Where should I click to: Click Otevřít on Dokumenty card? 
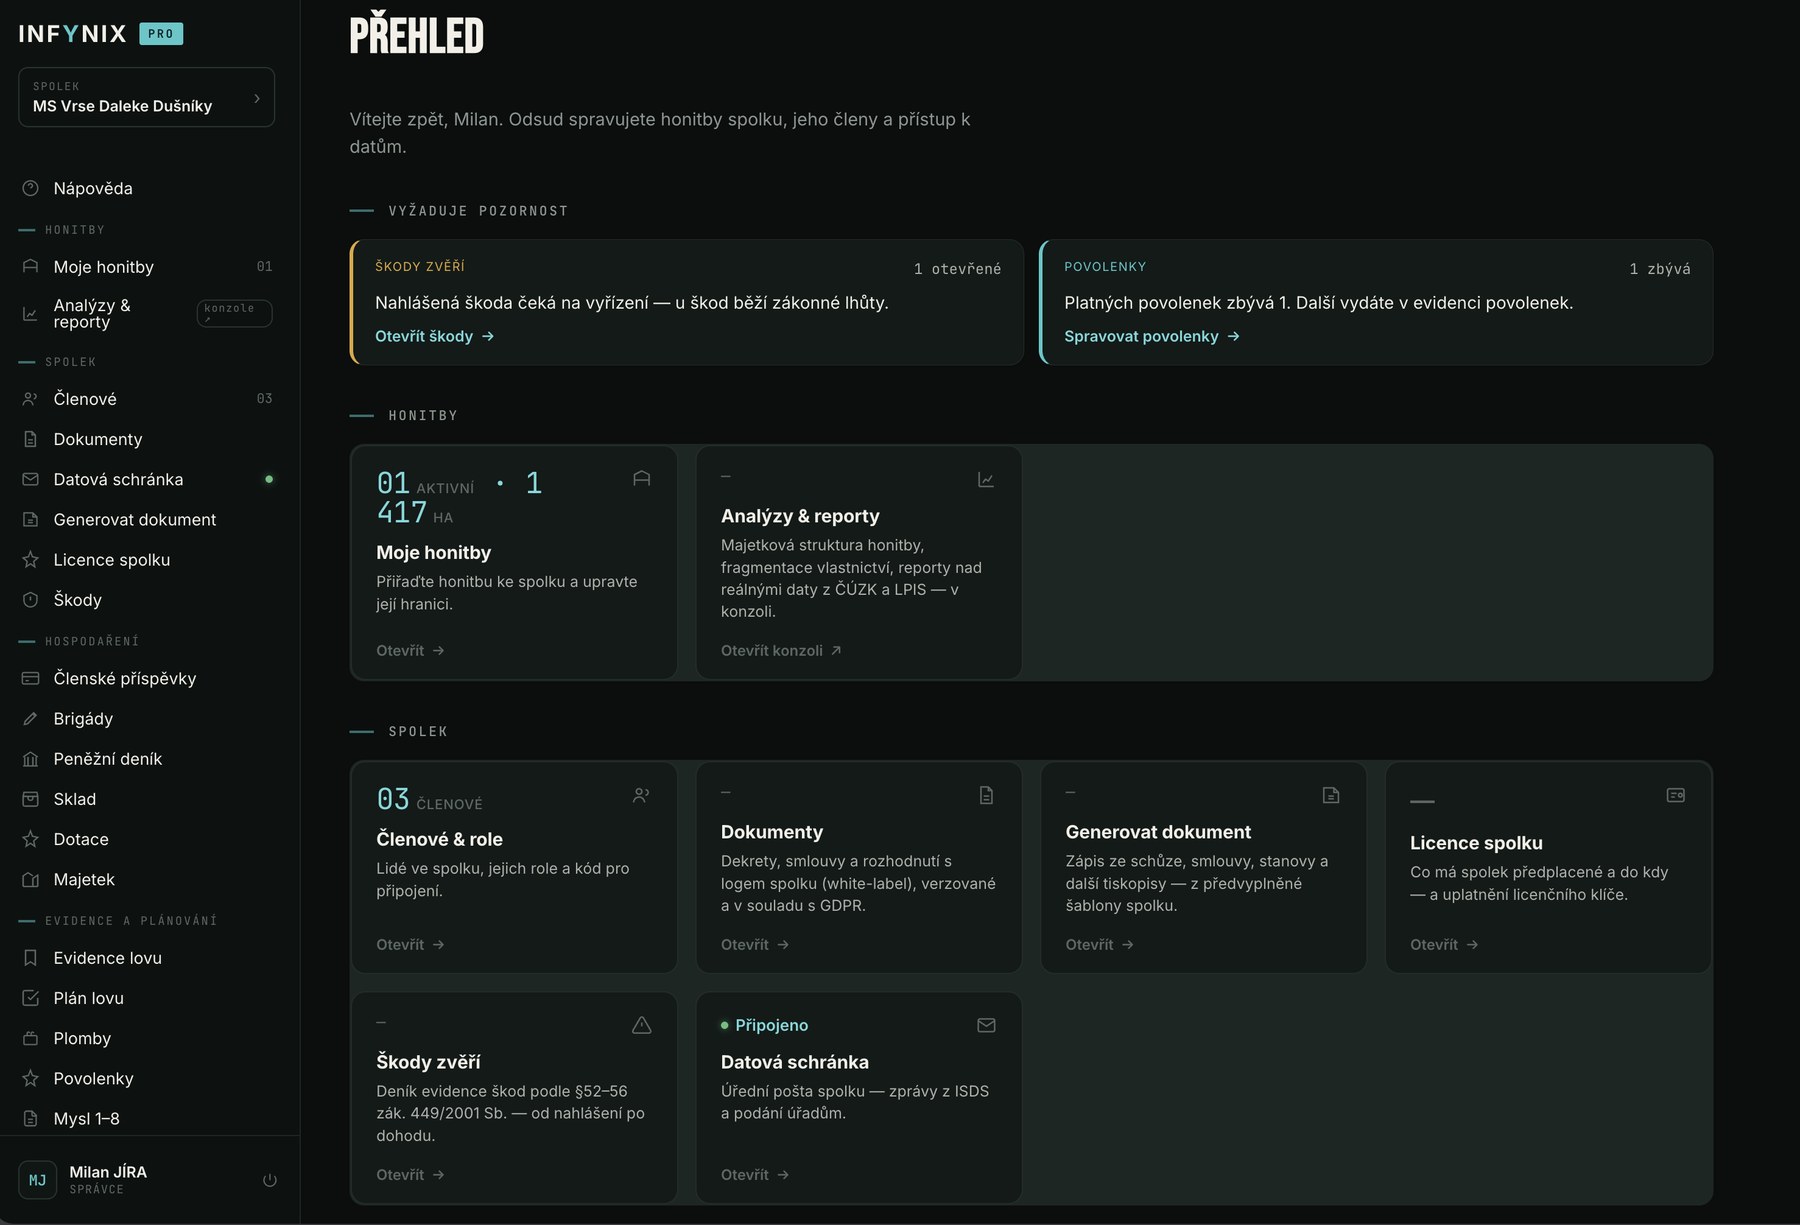(x=755, y=945)
